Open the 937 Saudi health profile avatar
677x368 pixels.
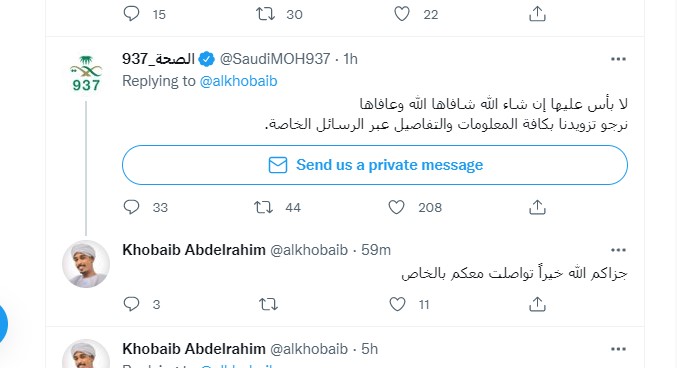pos(86,73)
